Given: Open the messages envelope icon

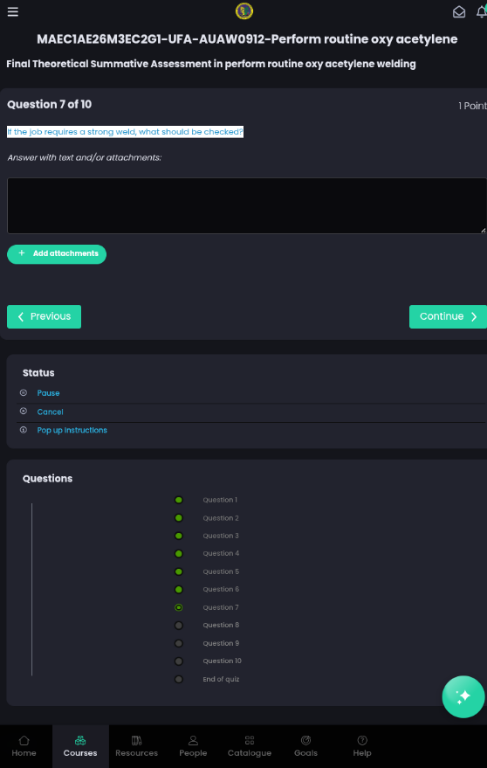Looking at the screenshot, I should click(459, 12).
